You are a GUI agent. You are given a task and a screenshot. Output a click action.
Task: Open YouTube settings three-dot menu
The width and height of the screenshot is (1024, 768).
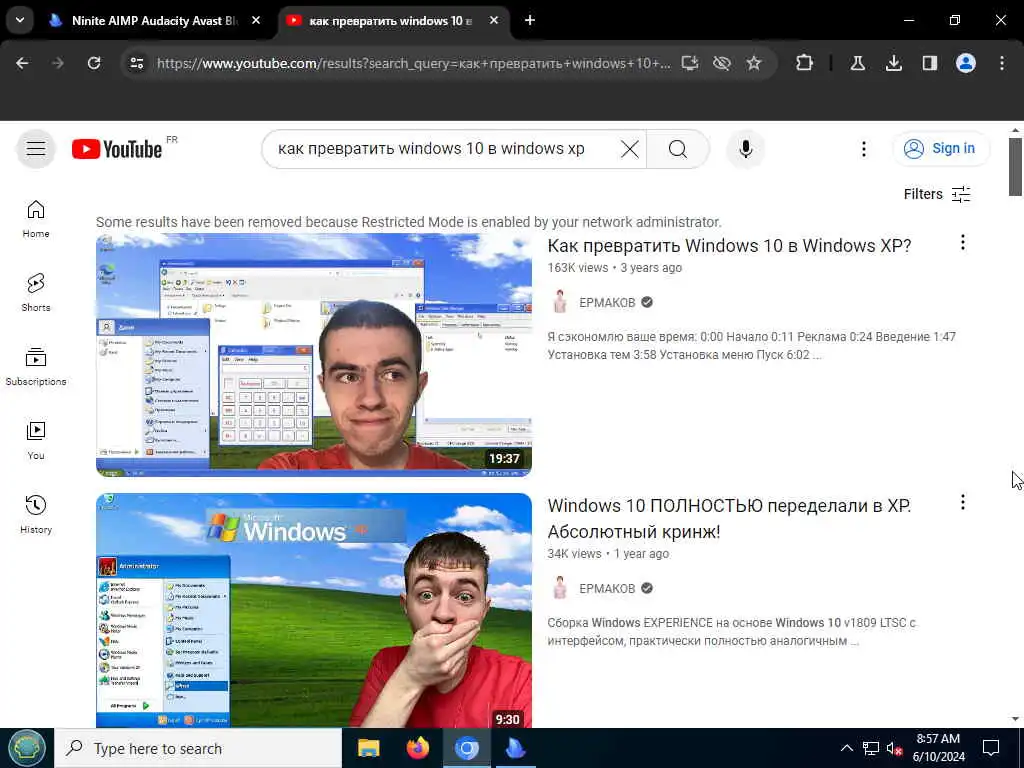(863, 149)
